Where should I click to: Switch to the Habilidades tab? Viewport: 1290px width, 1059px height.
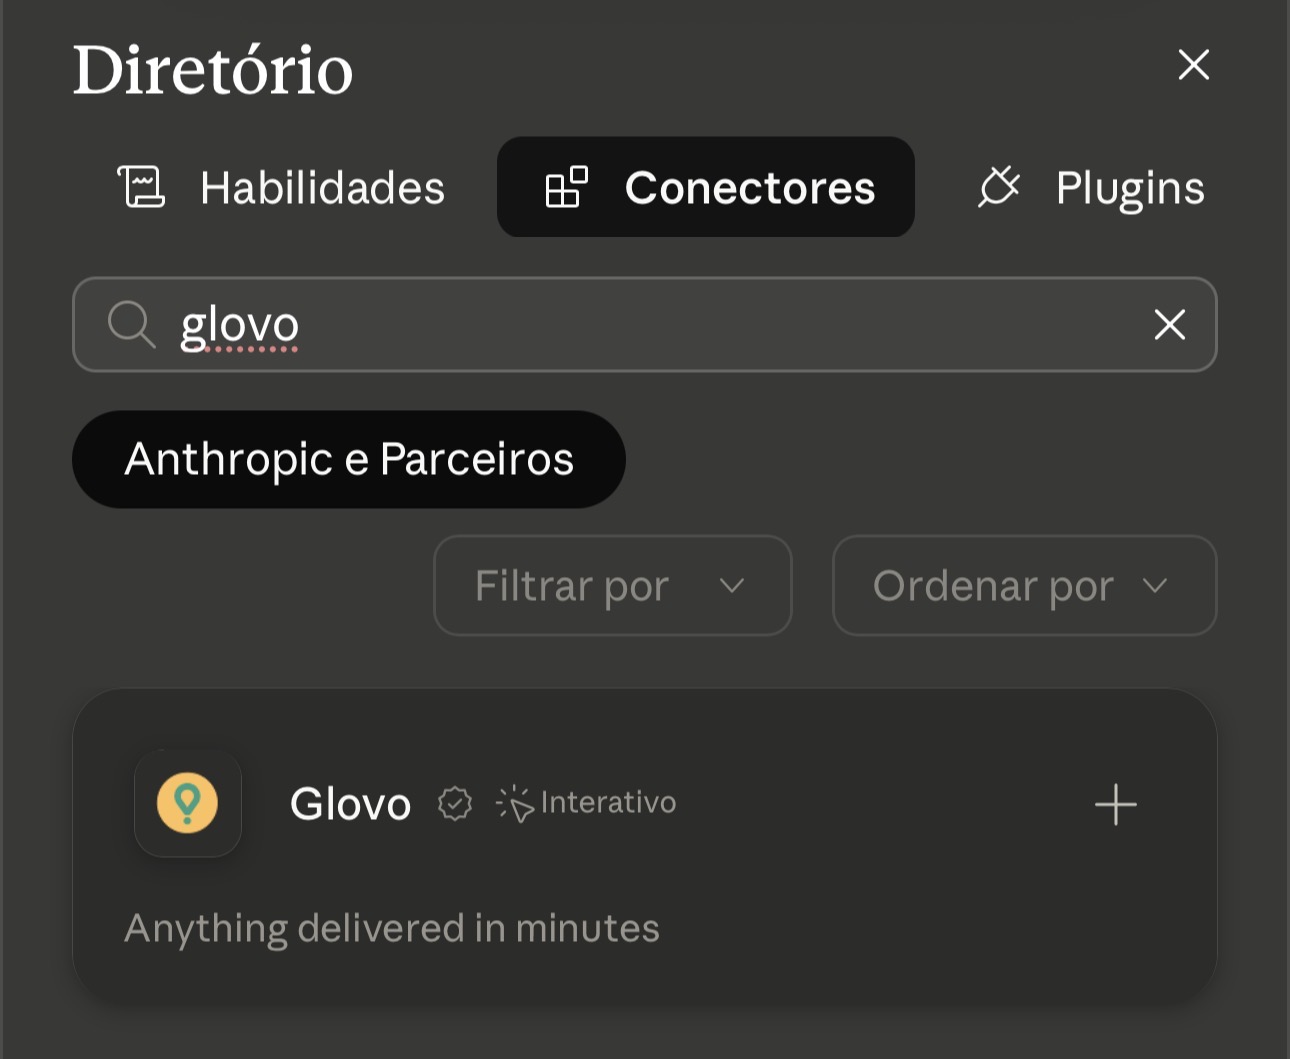pyautogui.click(x=281, y=187)
